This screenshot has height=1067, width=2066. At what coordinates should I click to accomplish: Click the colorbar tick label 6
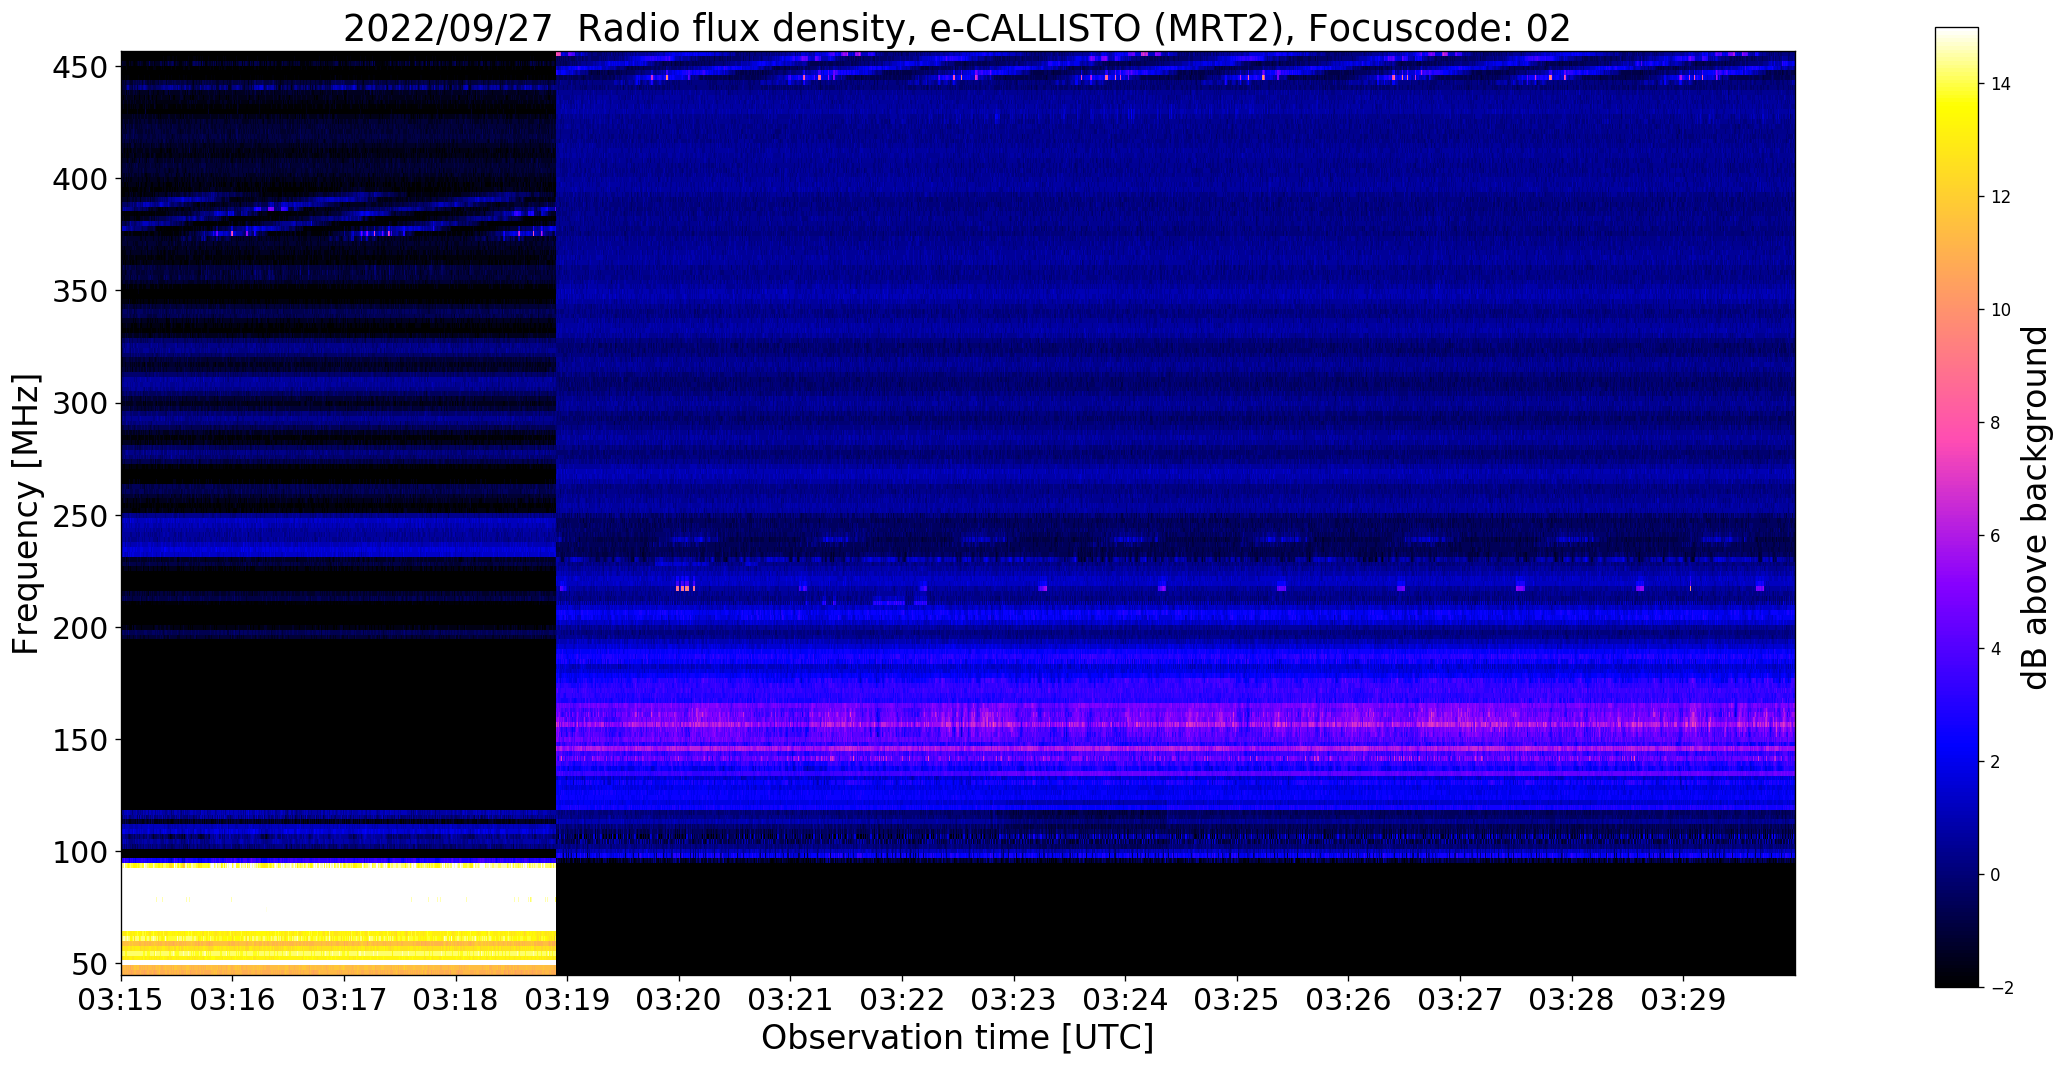1996,536
